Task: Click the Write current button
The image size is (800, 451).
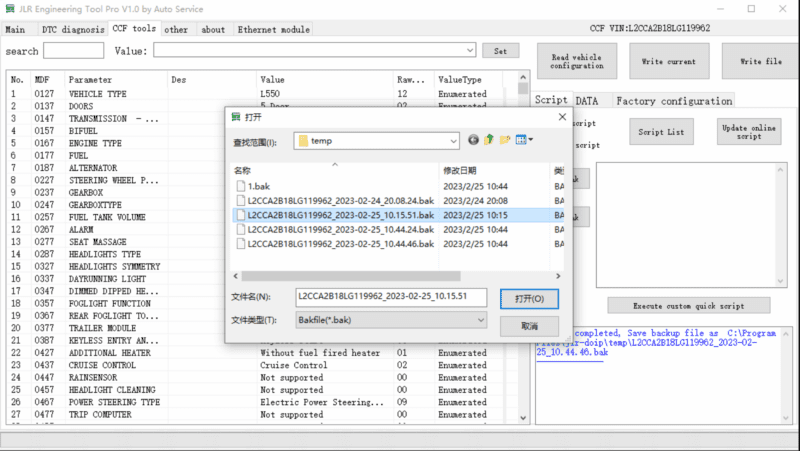Action: [x=669, y=61]
